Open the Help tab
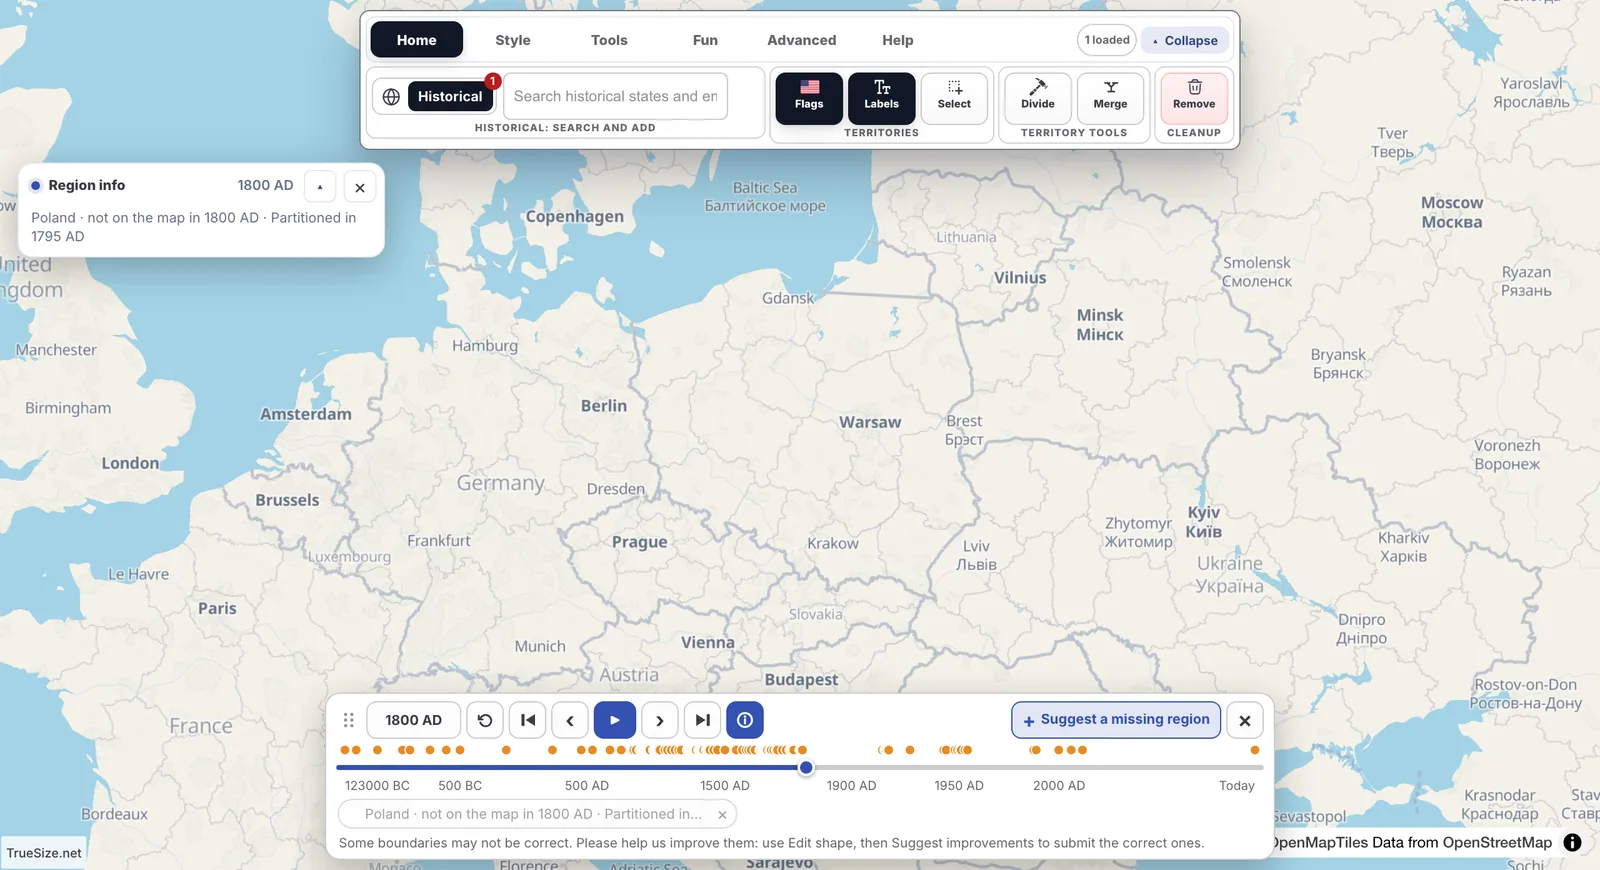This screenshot has height=870, width=1600. (x=898, y=40)
